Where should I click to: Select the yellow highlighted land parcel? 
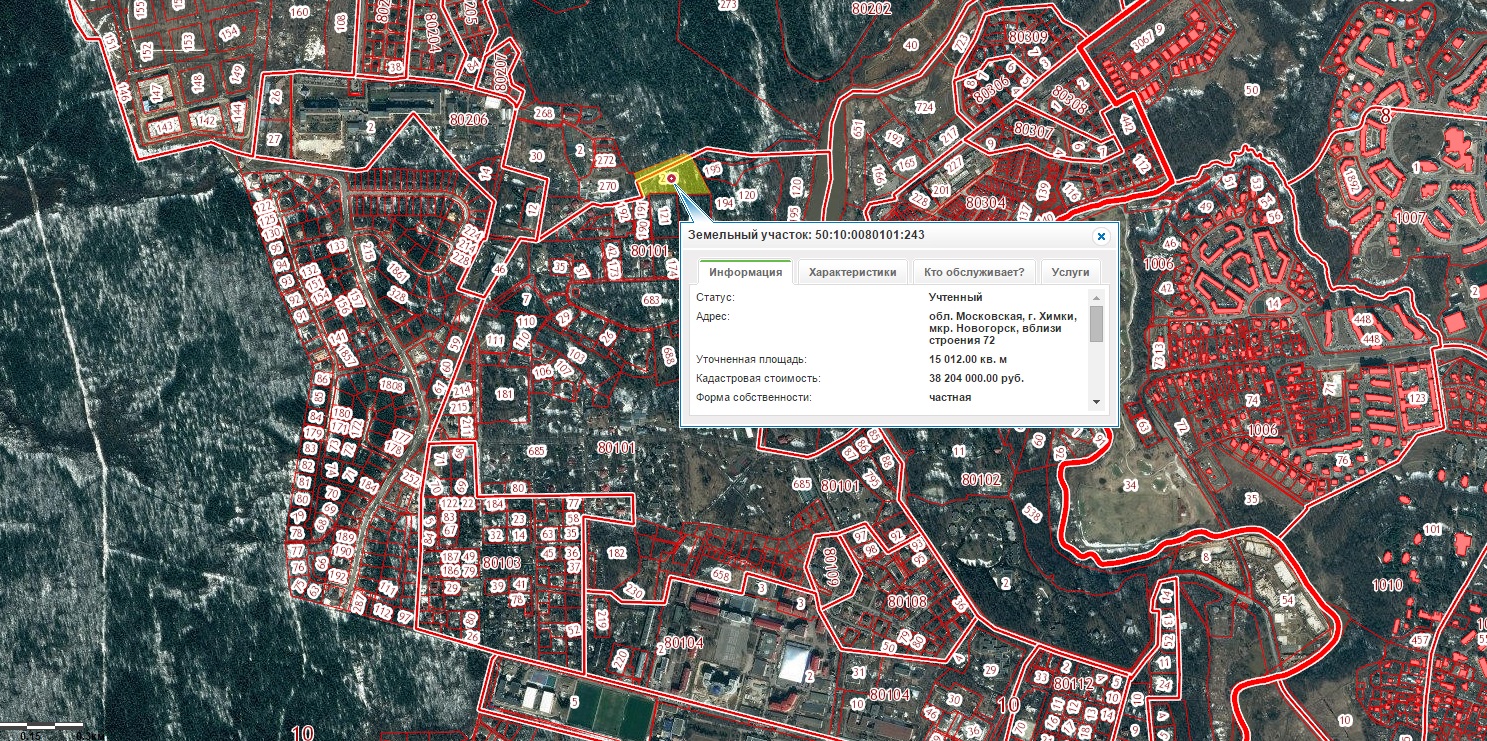(x=653, y=180)
